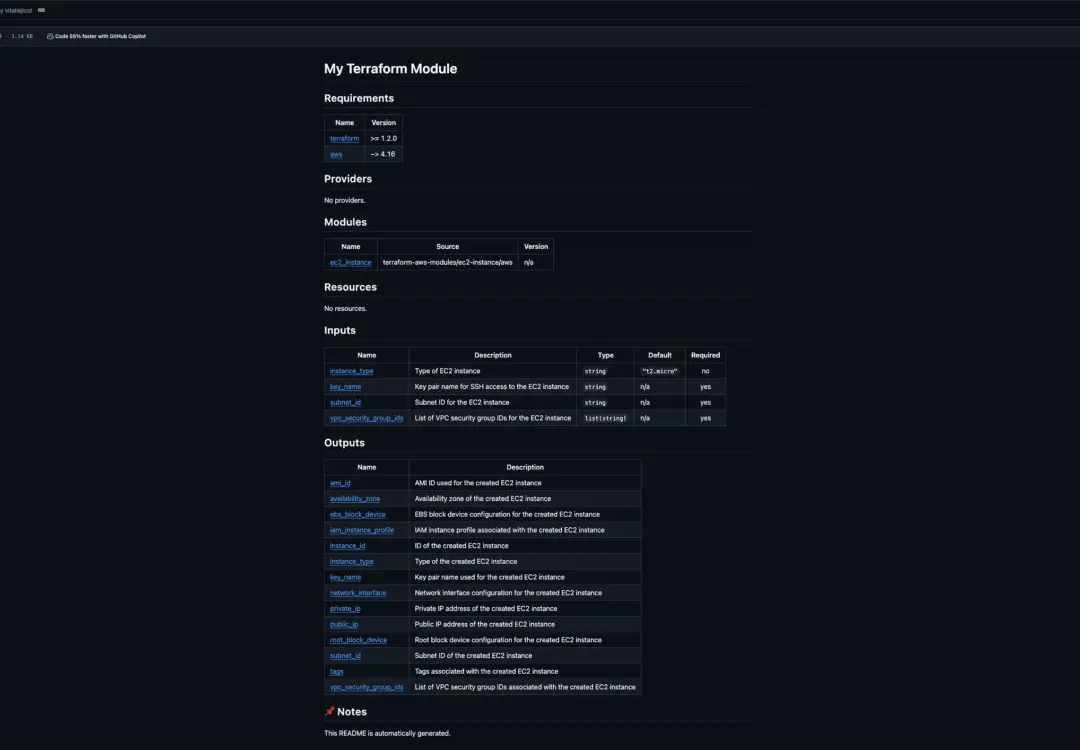Viewport: 1080px width, 750px height.
Task: Open the ec2_instance module link
Action: [351, 262]
